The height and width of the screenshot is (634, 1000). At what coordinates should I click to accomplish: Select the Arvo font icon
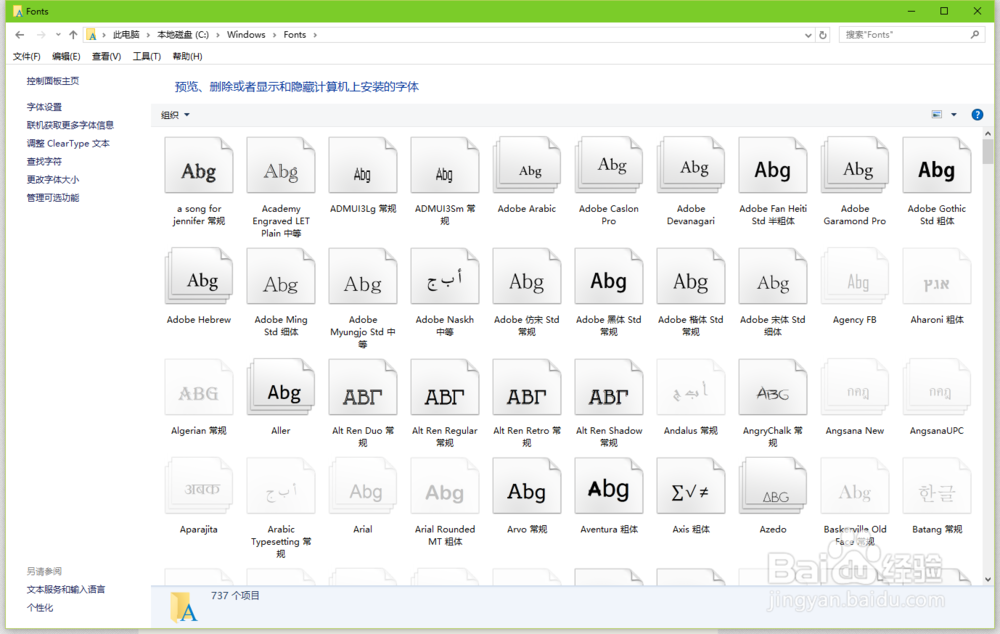pyautogui.click(x=527, y=486)
